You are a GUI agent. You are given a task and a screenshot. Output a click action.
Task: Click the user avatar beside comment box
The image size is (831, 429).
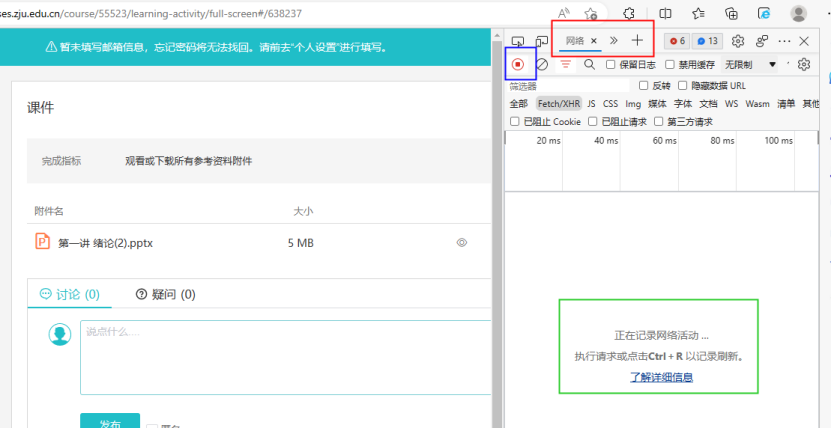click(x=60, y=334)
